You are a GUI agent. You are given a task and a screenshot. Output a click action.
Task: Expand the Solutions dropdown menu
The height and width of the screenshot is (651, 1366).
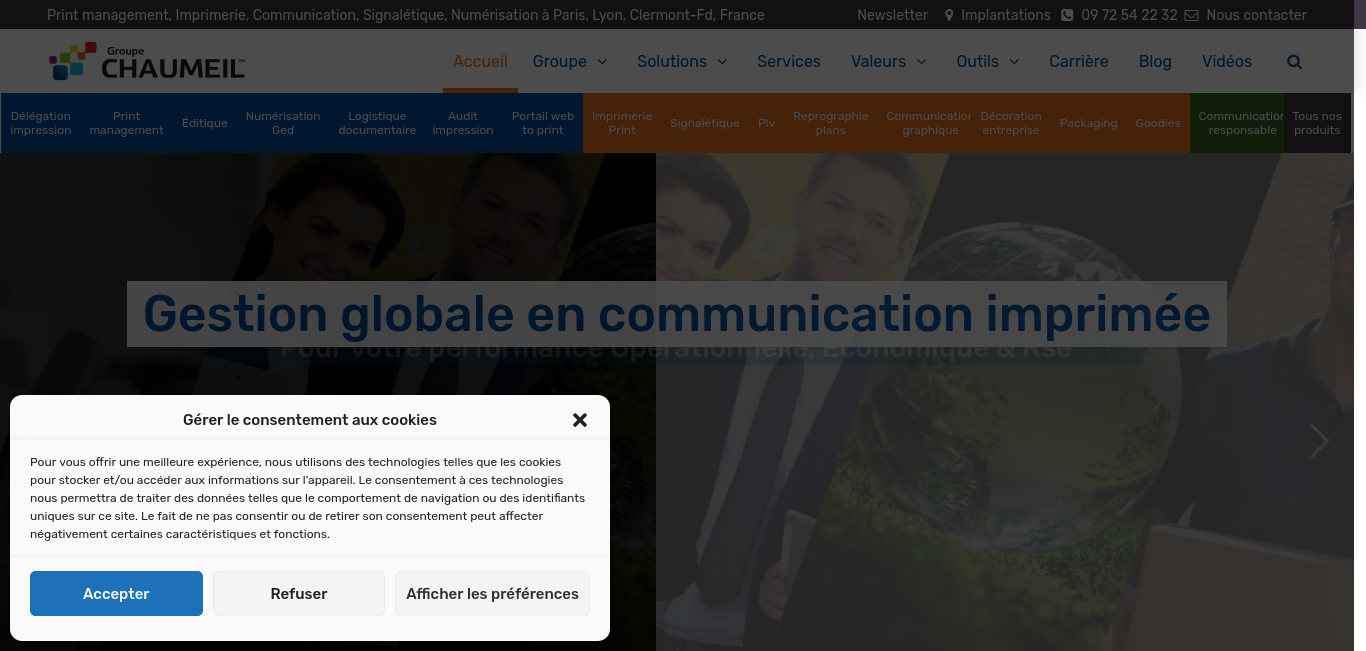coord(681,62)
